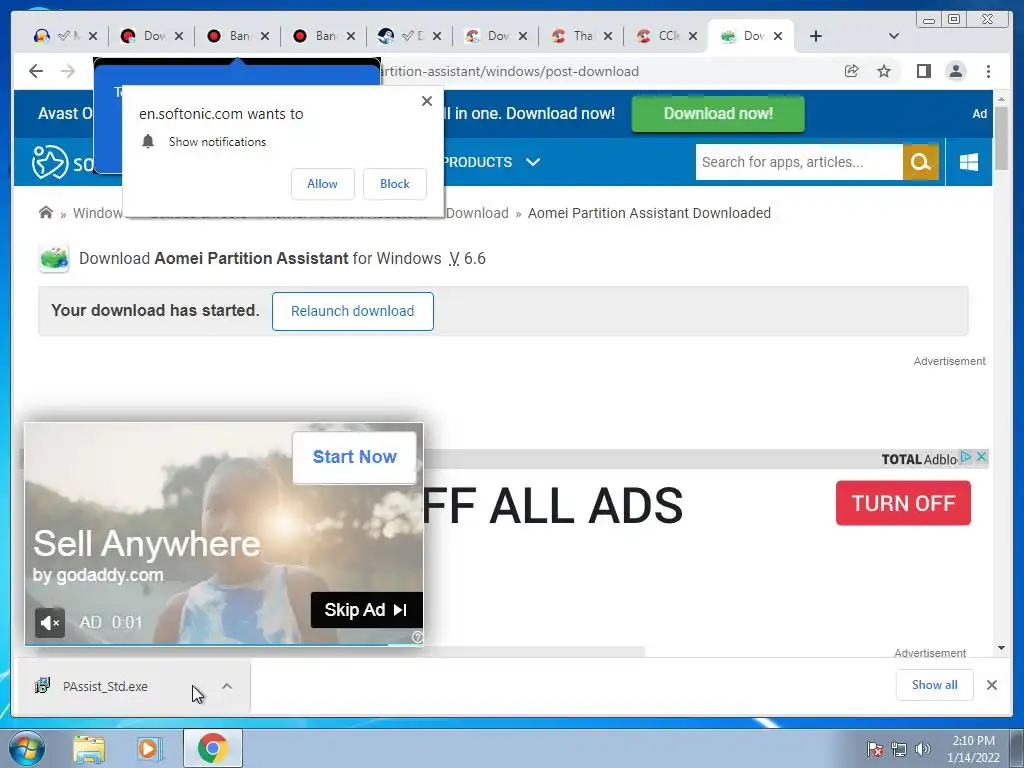
Task: Focus the Search for apps field
Action: (799, 162)
